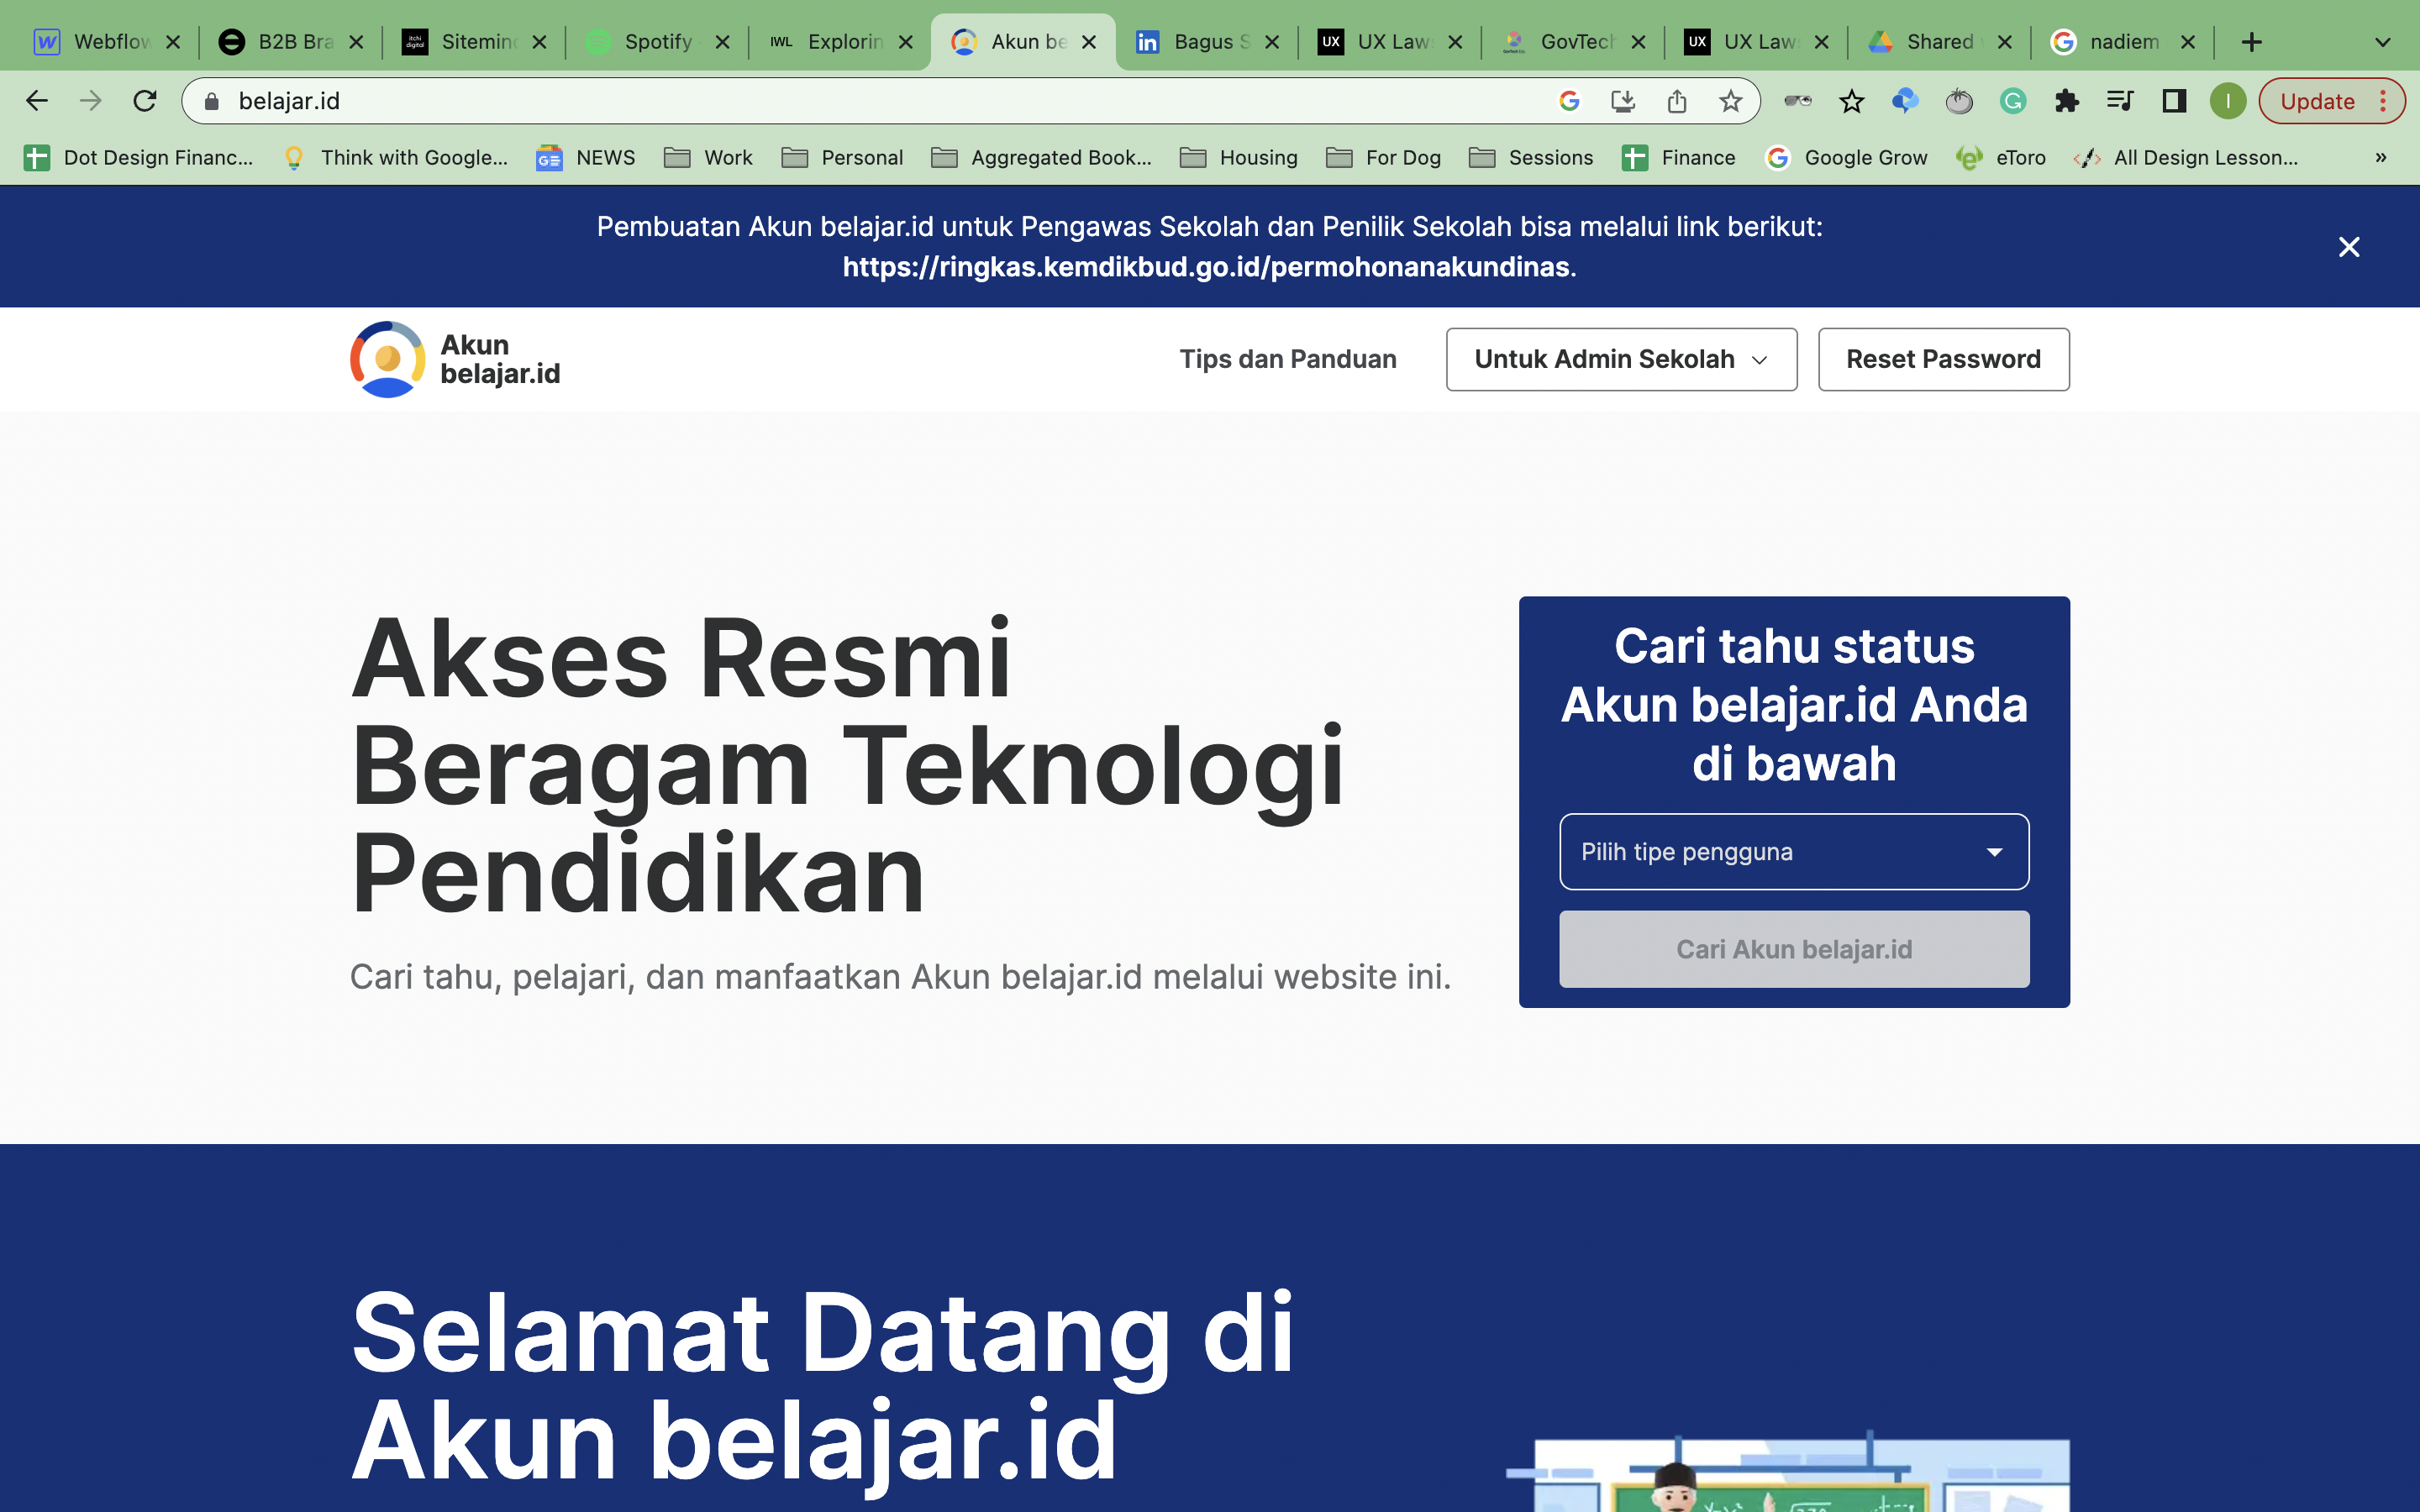Image resolution: width=2420 pixels, height=1512 pixels.
Task: Open Google icon in address bar
Action: coord(1569,101)
